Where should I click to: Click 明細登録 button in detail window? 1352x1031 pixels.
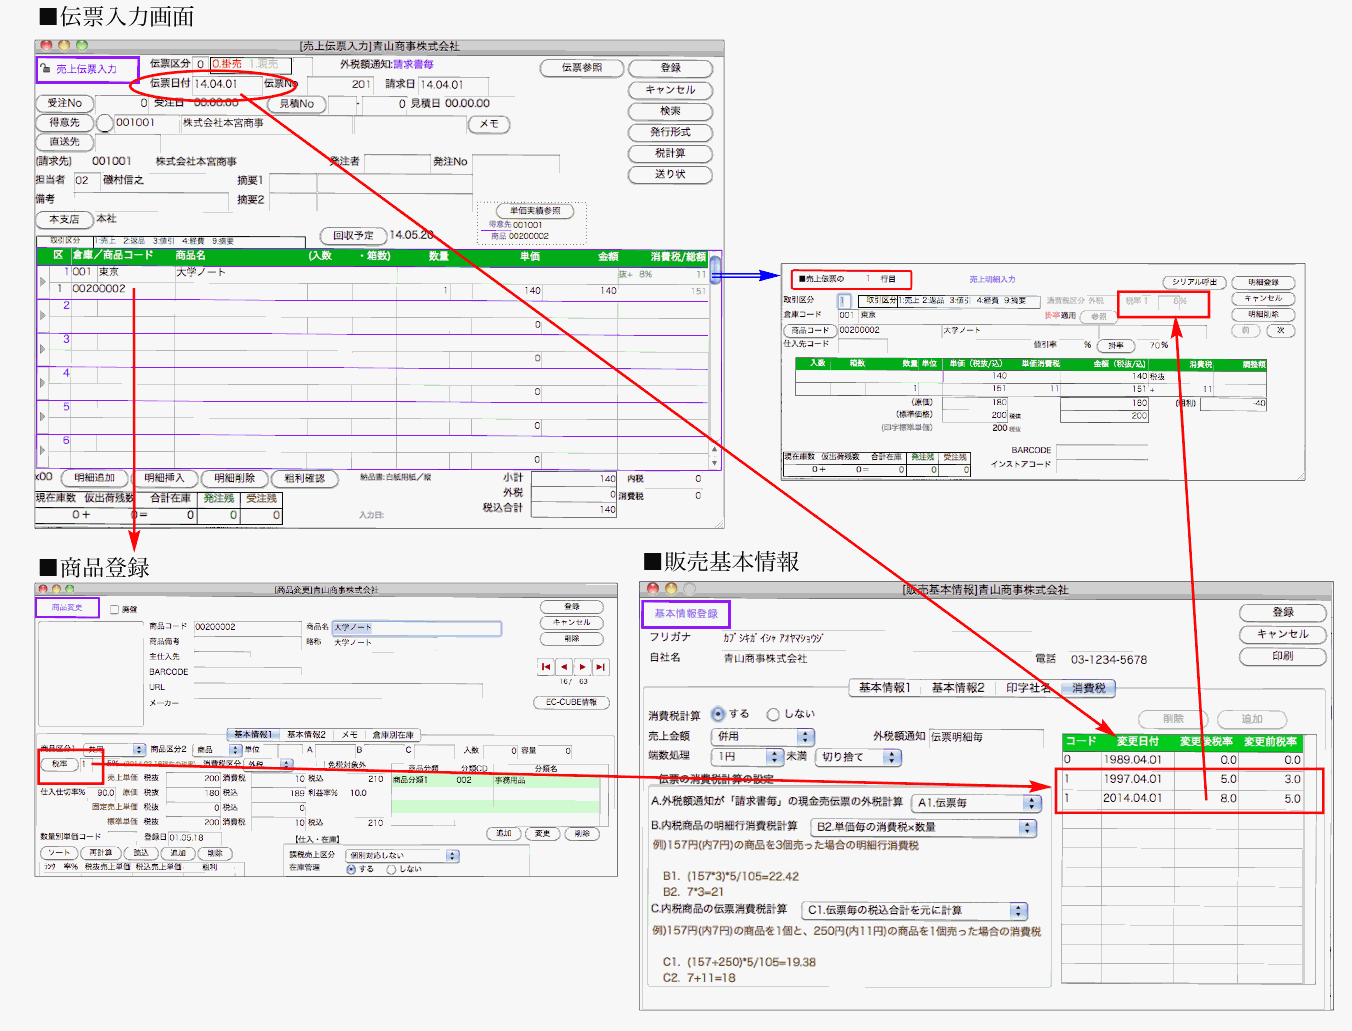tap(1264, 283)
